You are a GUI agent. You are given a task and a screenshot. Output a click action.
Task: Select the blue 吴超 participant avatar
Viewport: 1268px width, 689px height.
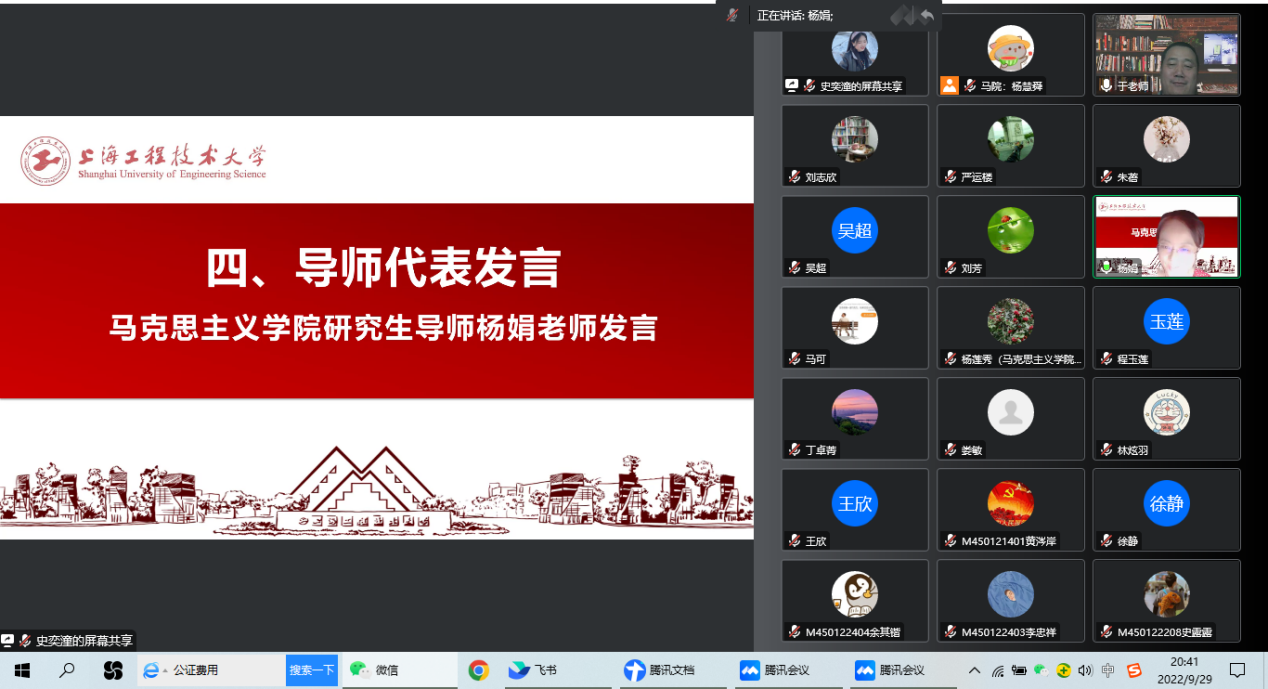[x=854, y=231]
